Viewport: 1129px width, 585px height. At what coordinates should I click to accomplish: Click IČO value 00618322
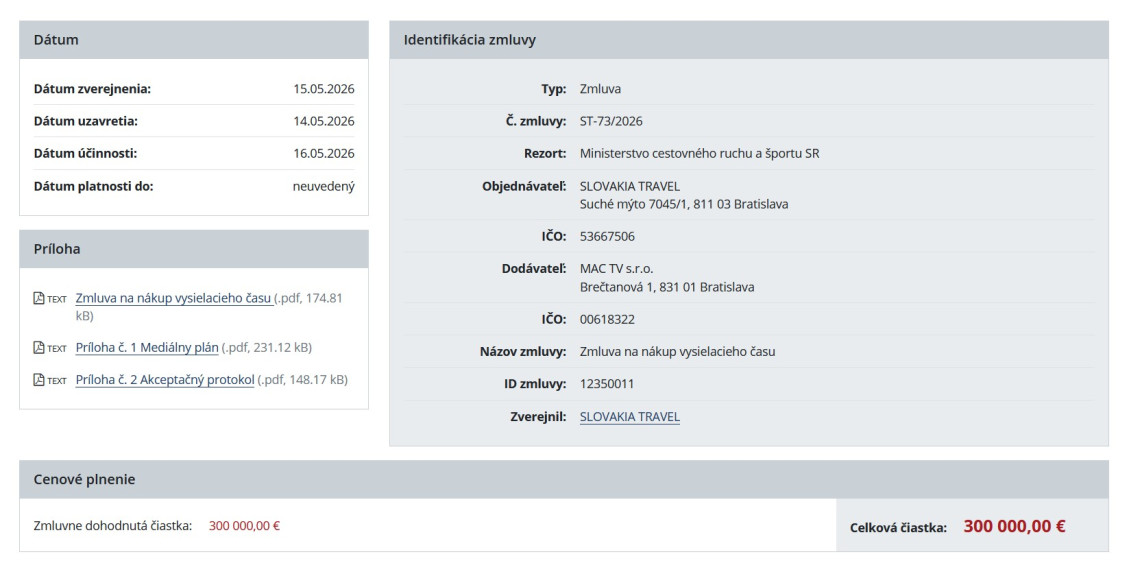[607, 319]
